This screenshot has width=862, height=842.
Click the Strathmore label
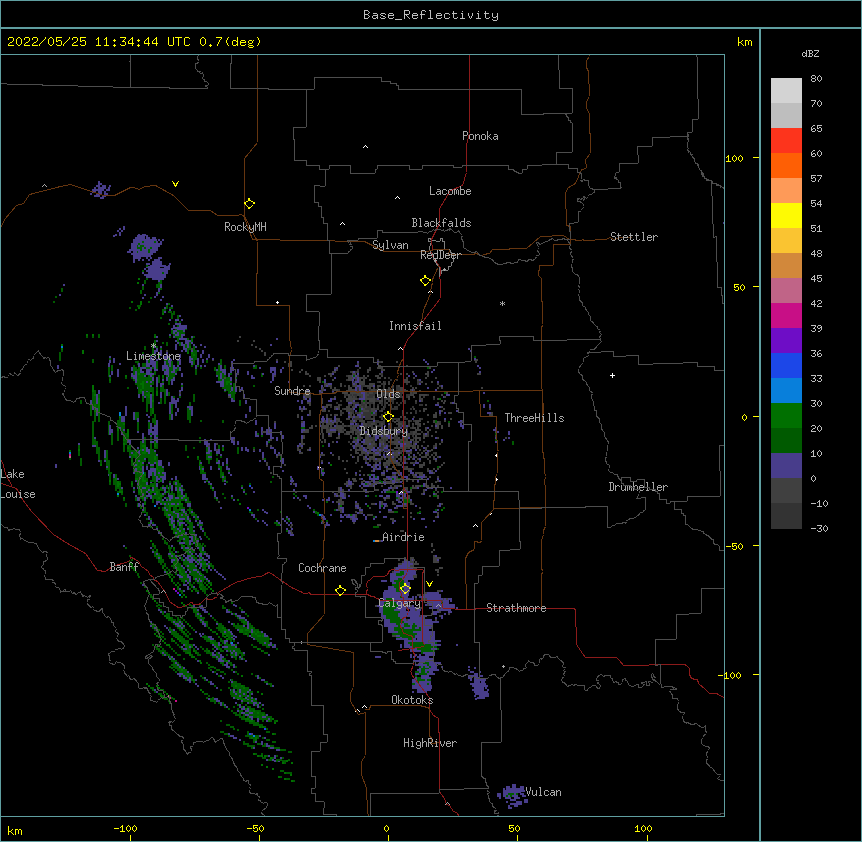(516, 608)
